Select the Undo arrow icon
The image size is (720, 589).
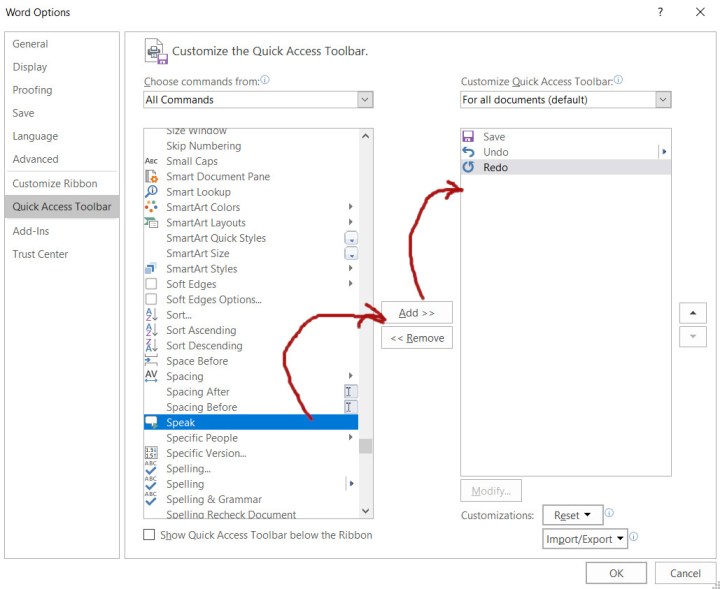click(x=468, y=152)
